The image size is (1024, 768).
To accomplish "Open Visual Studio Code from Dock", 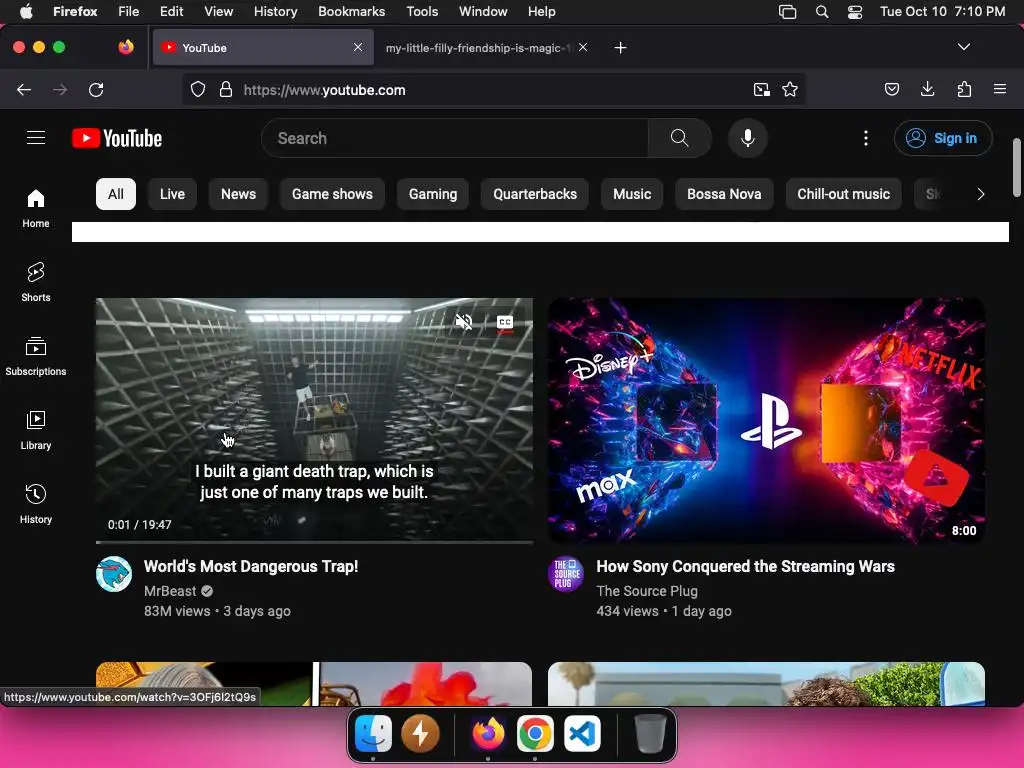I will click(582, 733).
